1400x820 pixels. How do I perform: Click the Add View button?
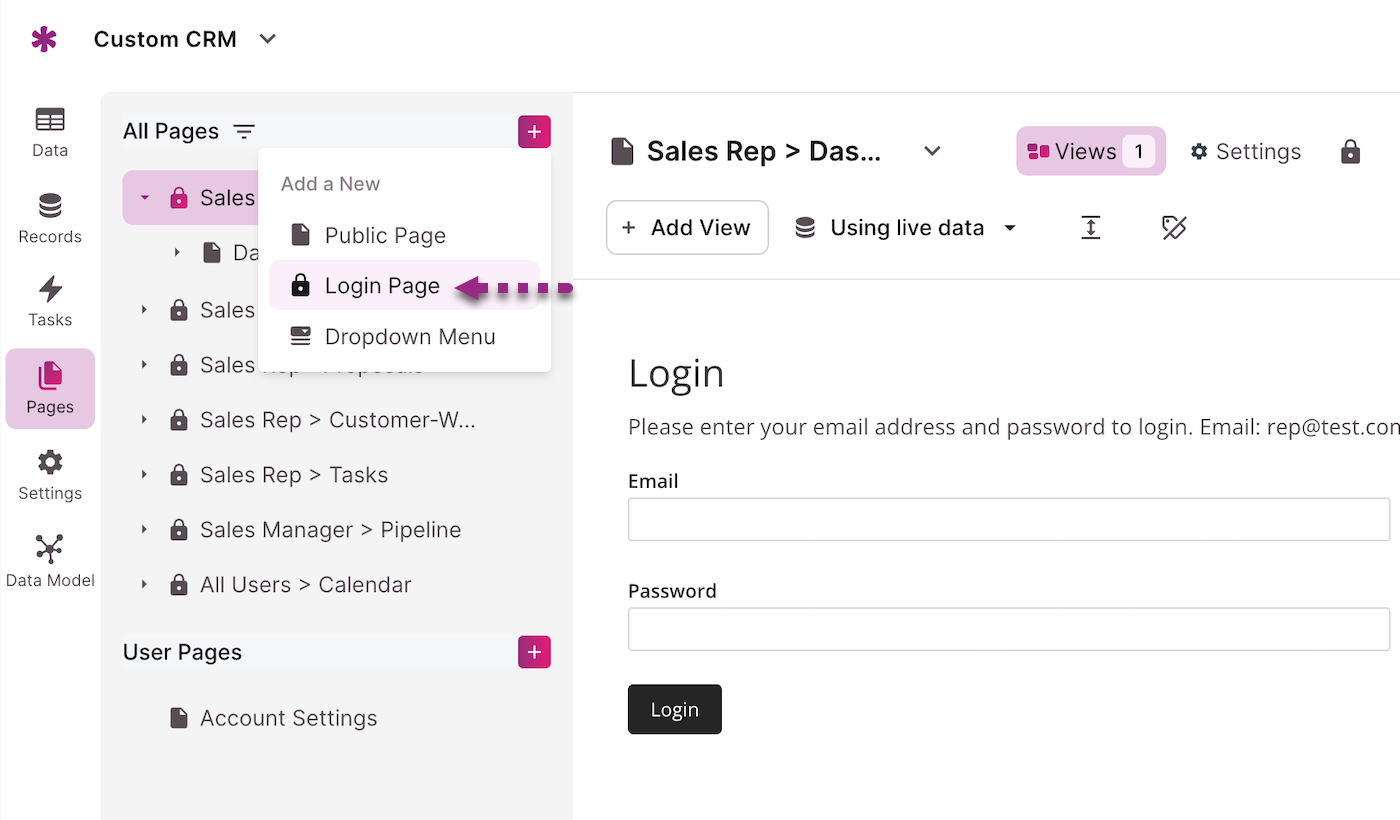coord(687,228)
